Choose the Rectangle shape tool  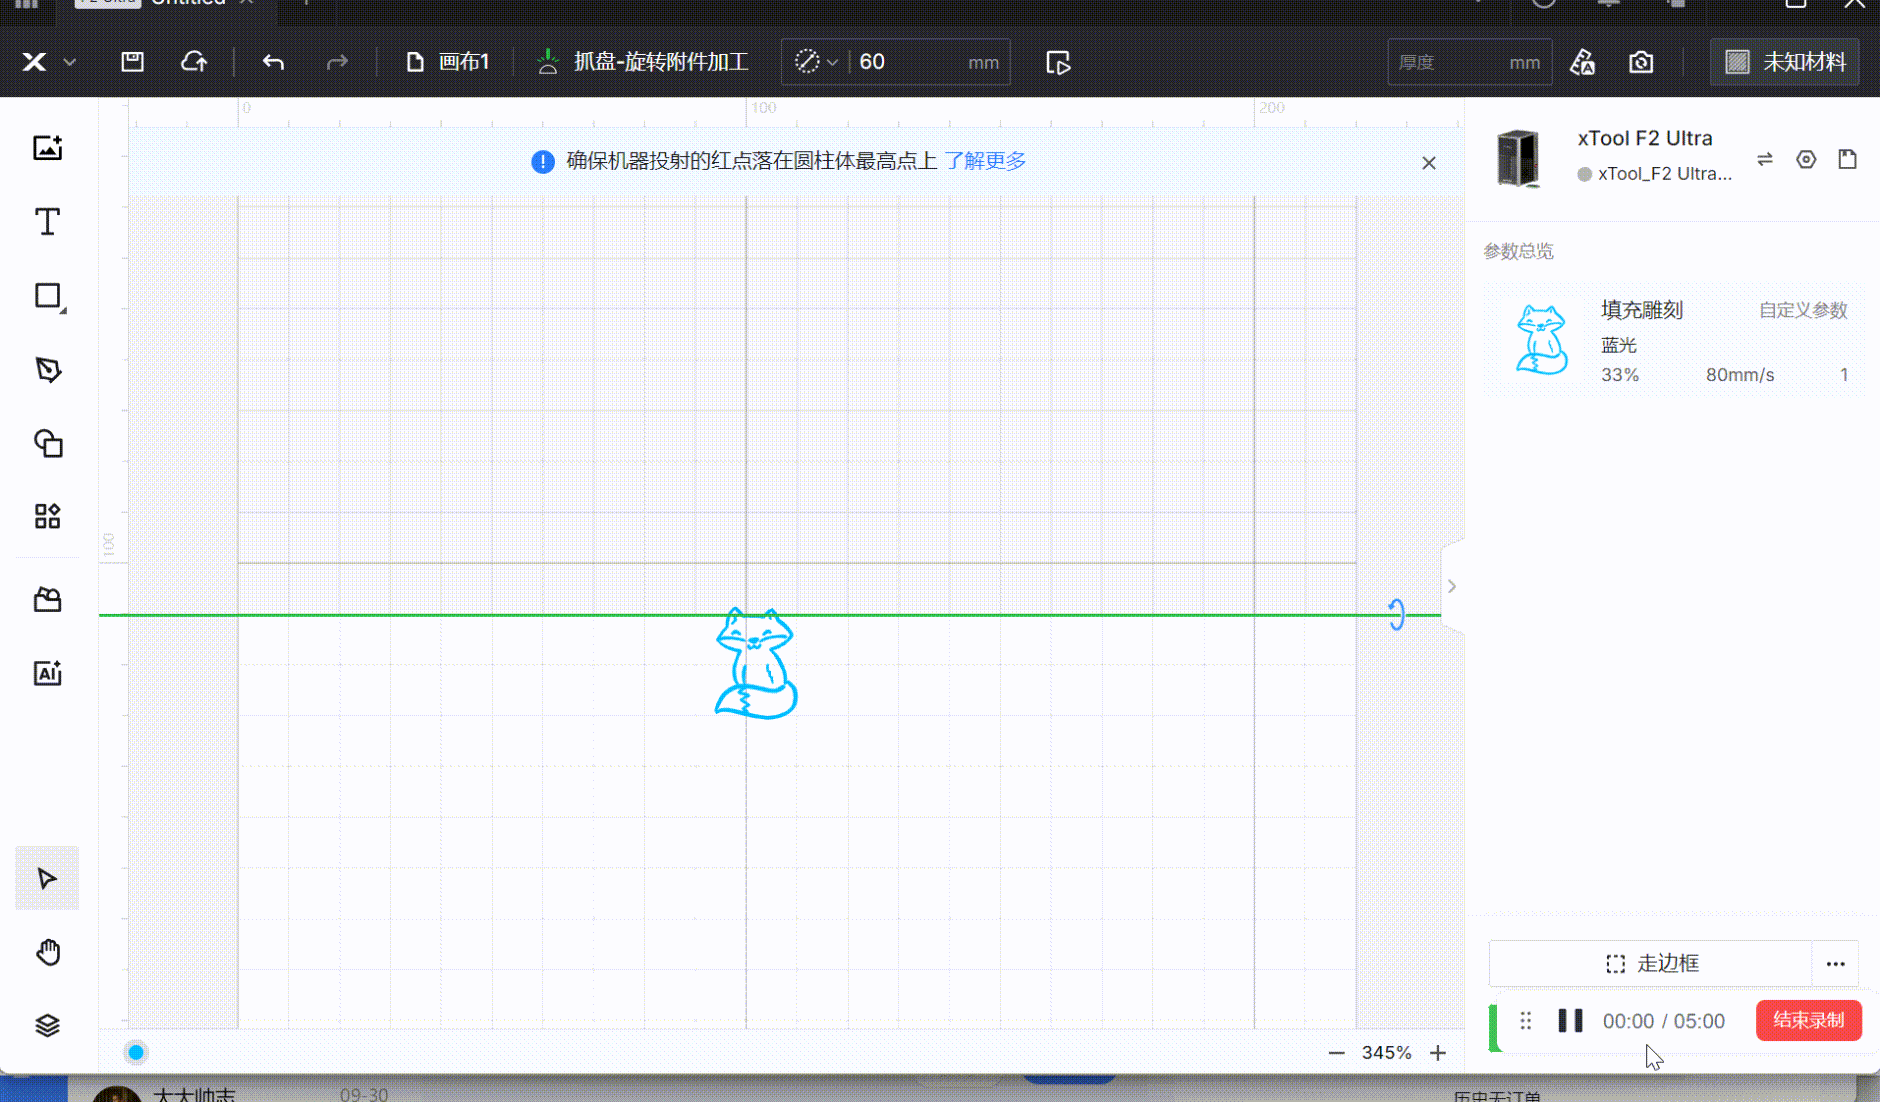click(x=47, y=296)
